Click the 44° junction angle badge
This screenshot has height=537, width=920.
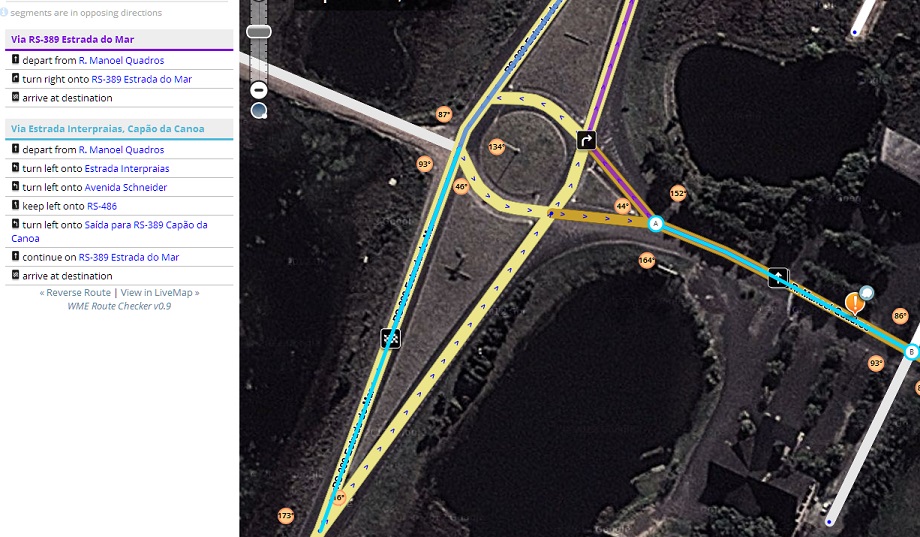(623, 206)
